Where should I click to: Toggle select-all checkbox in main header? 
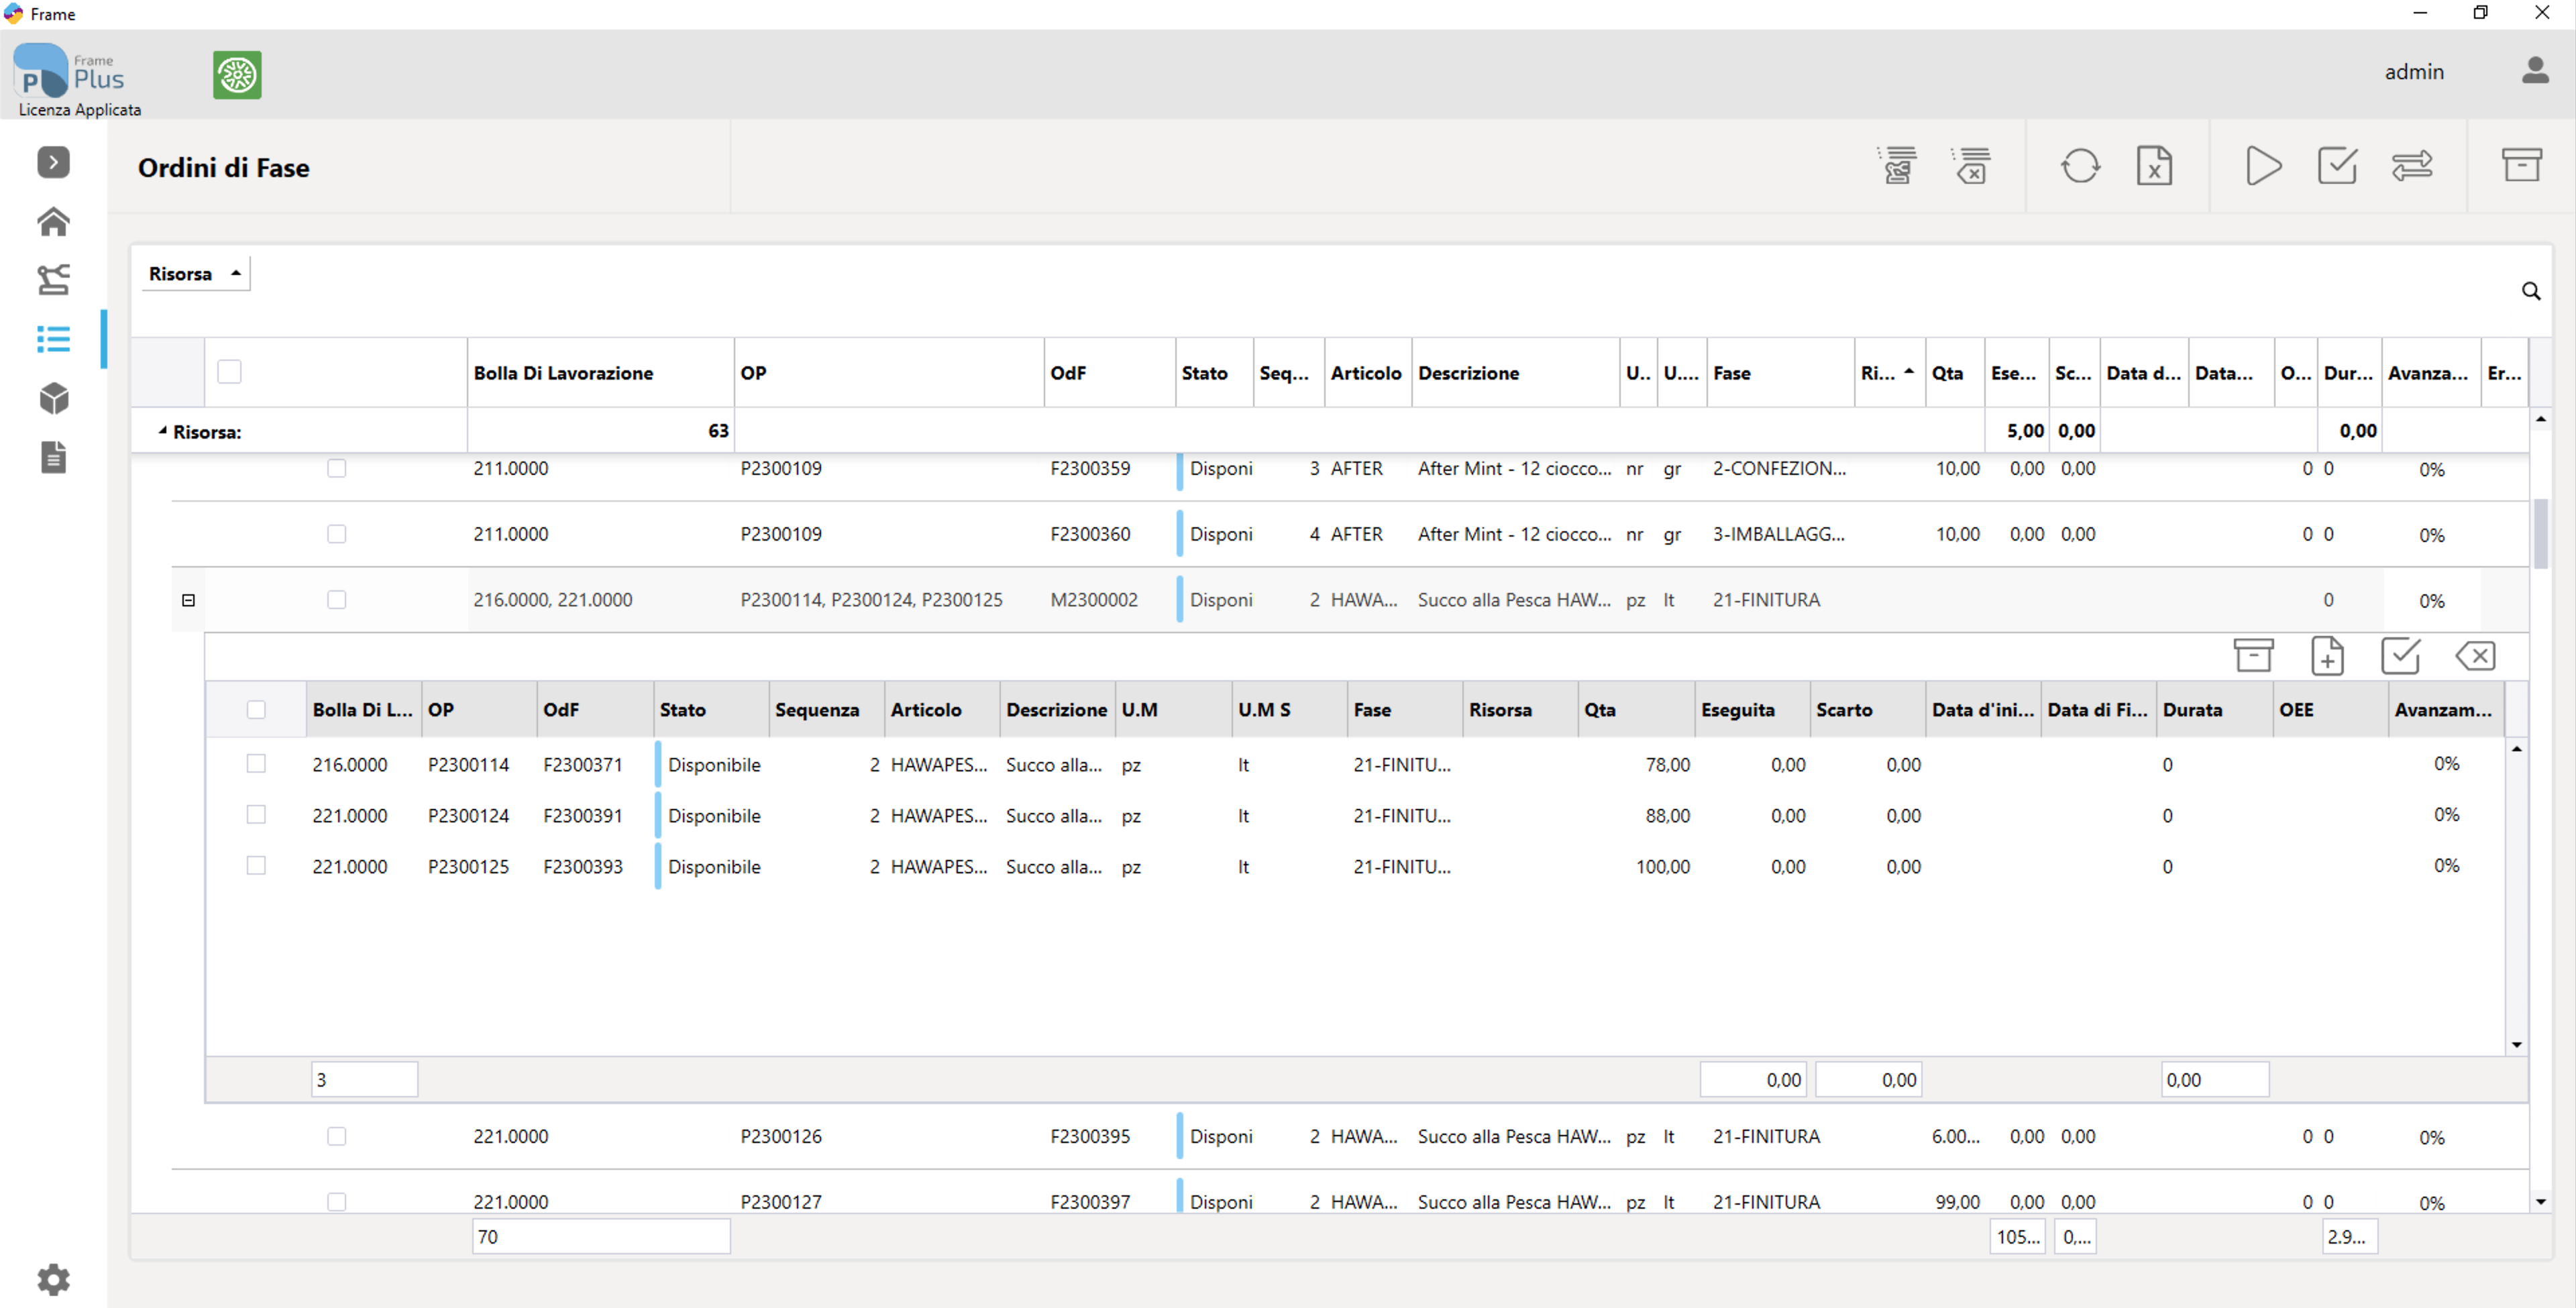click(229, 372)
